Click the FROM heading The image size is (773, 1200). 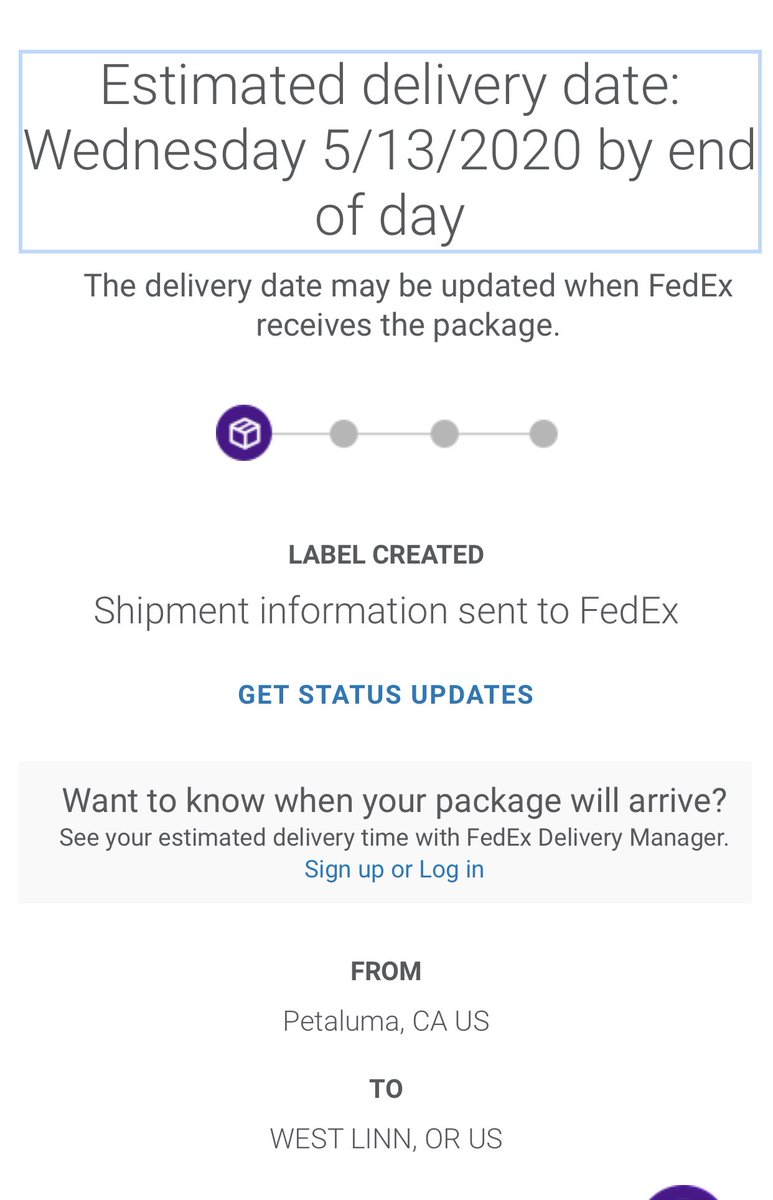pos(386,971)
